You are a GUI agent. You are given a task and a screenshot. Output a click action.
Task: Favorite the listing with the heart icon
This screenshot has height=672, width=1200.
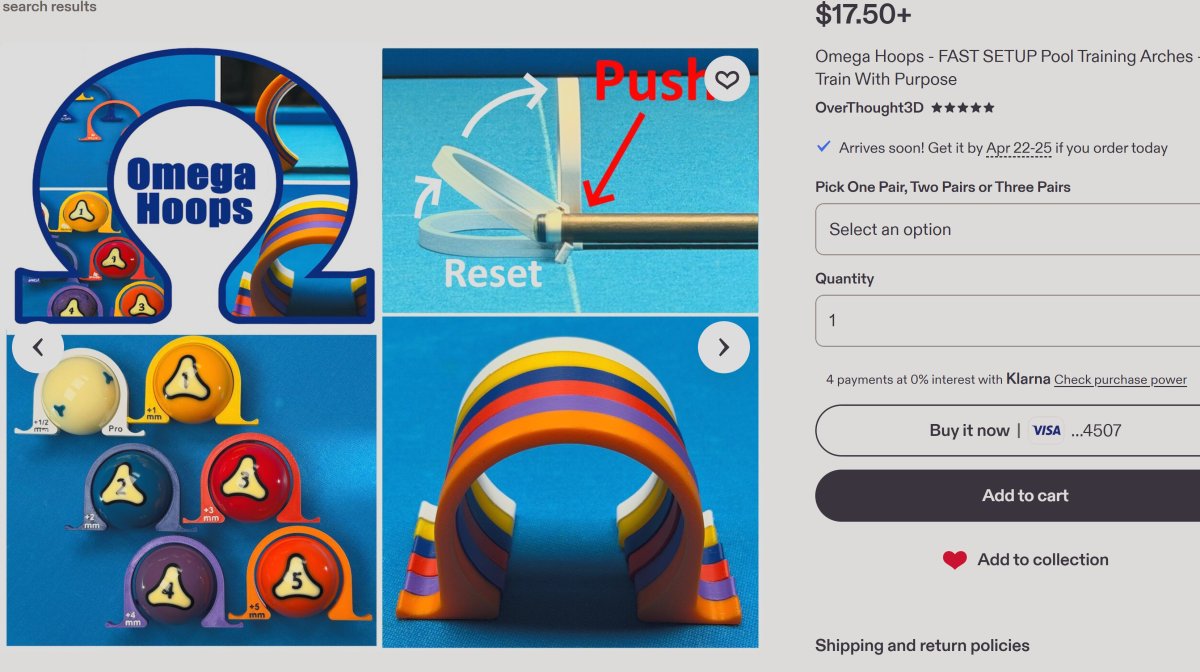coord(727,79)
